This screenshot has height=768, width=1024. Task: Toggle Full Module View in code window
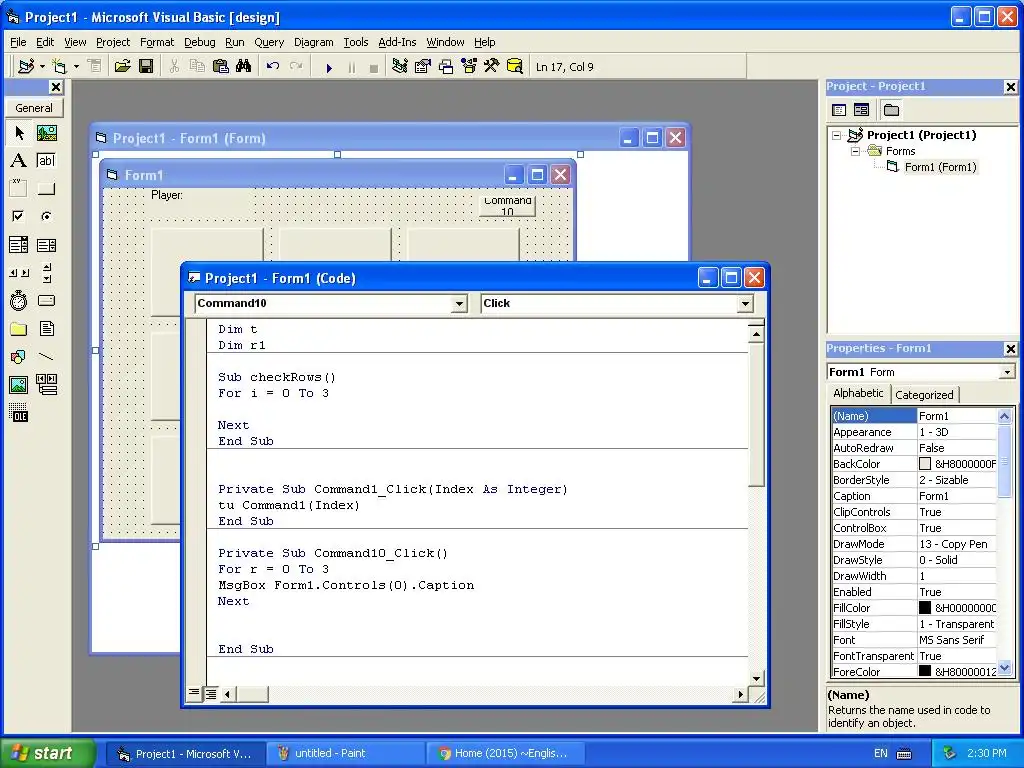pos(210,694)
